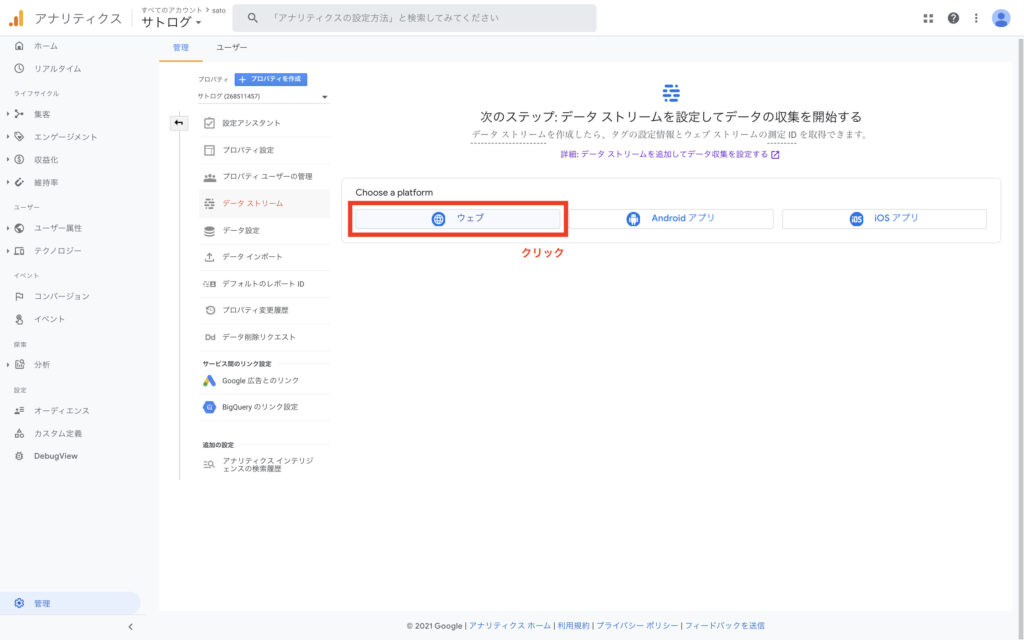Open オーディエンス in sidebar
1024x640 pixels.
point(61,410)
